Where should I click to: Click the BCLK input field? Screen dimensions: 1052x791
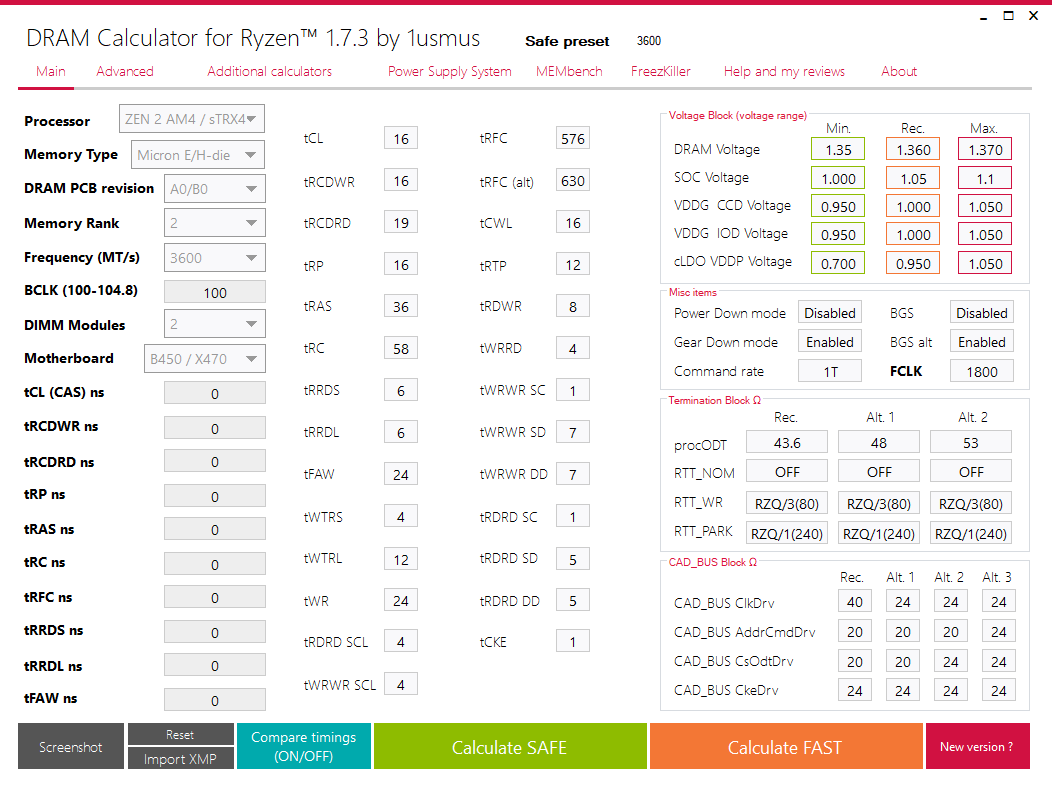tap(215, 293)
